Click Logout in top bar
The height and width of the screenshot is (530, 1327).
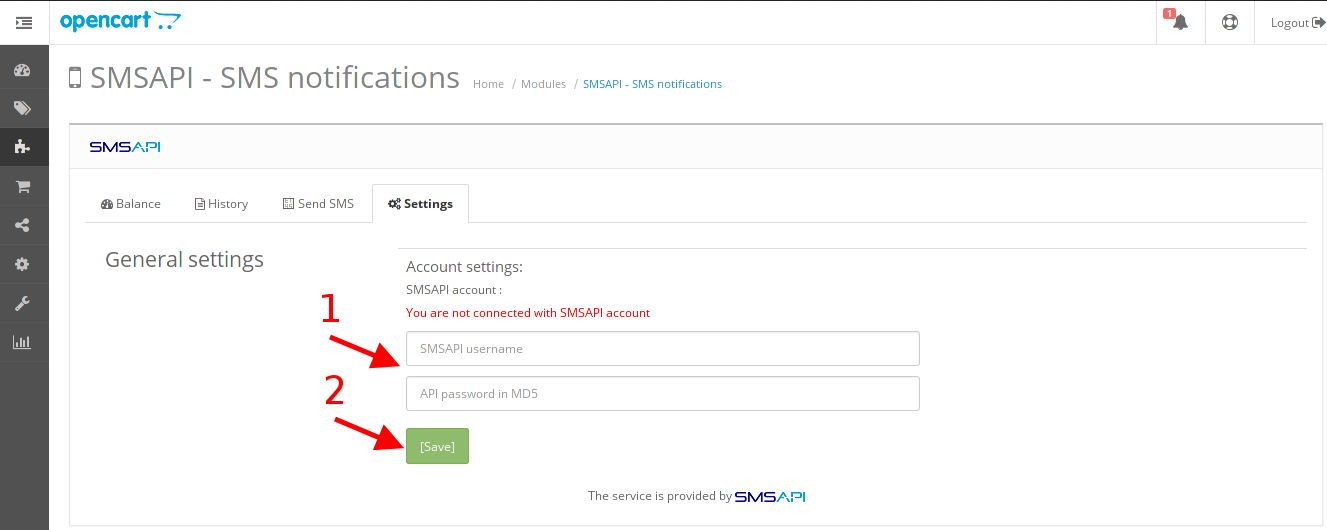tap(1297, 23)
